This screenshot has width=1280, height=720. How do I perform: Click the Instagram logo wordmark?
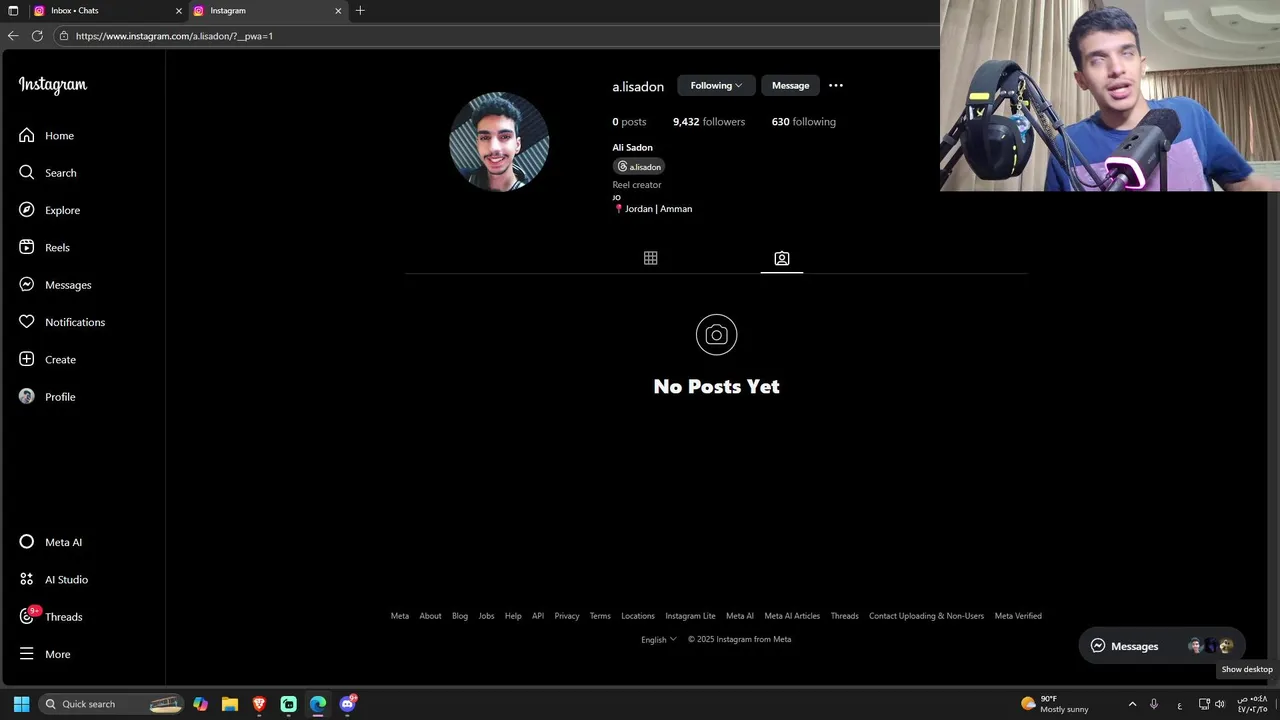tap(53, 86)
